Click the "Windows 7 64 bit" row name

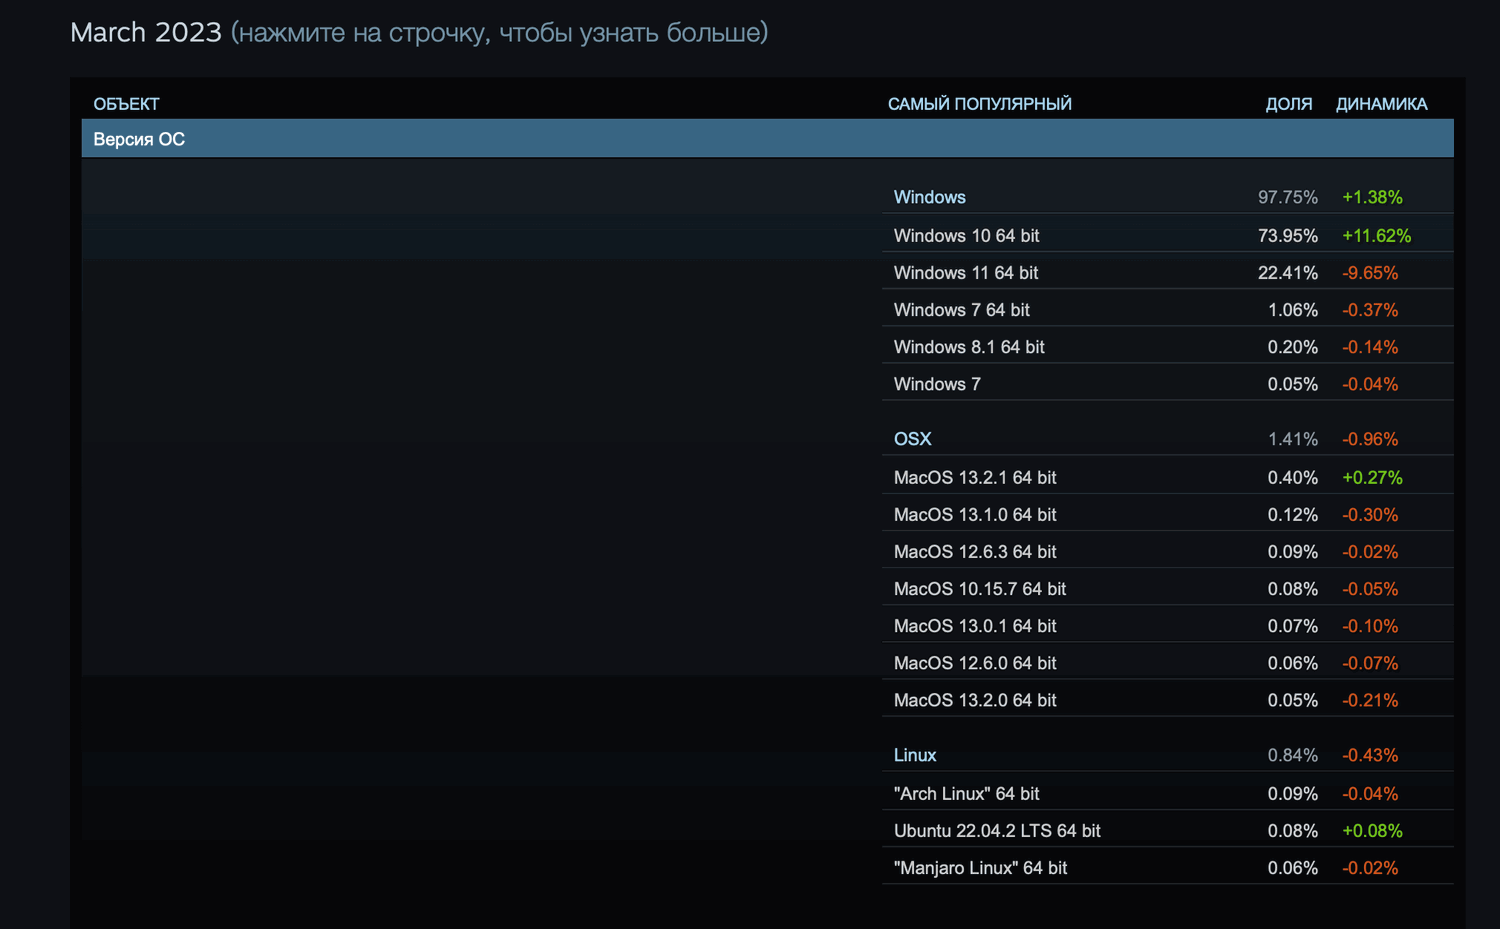pos(962,310)
